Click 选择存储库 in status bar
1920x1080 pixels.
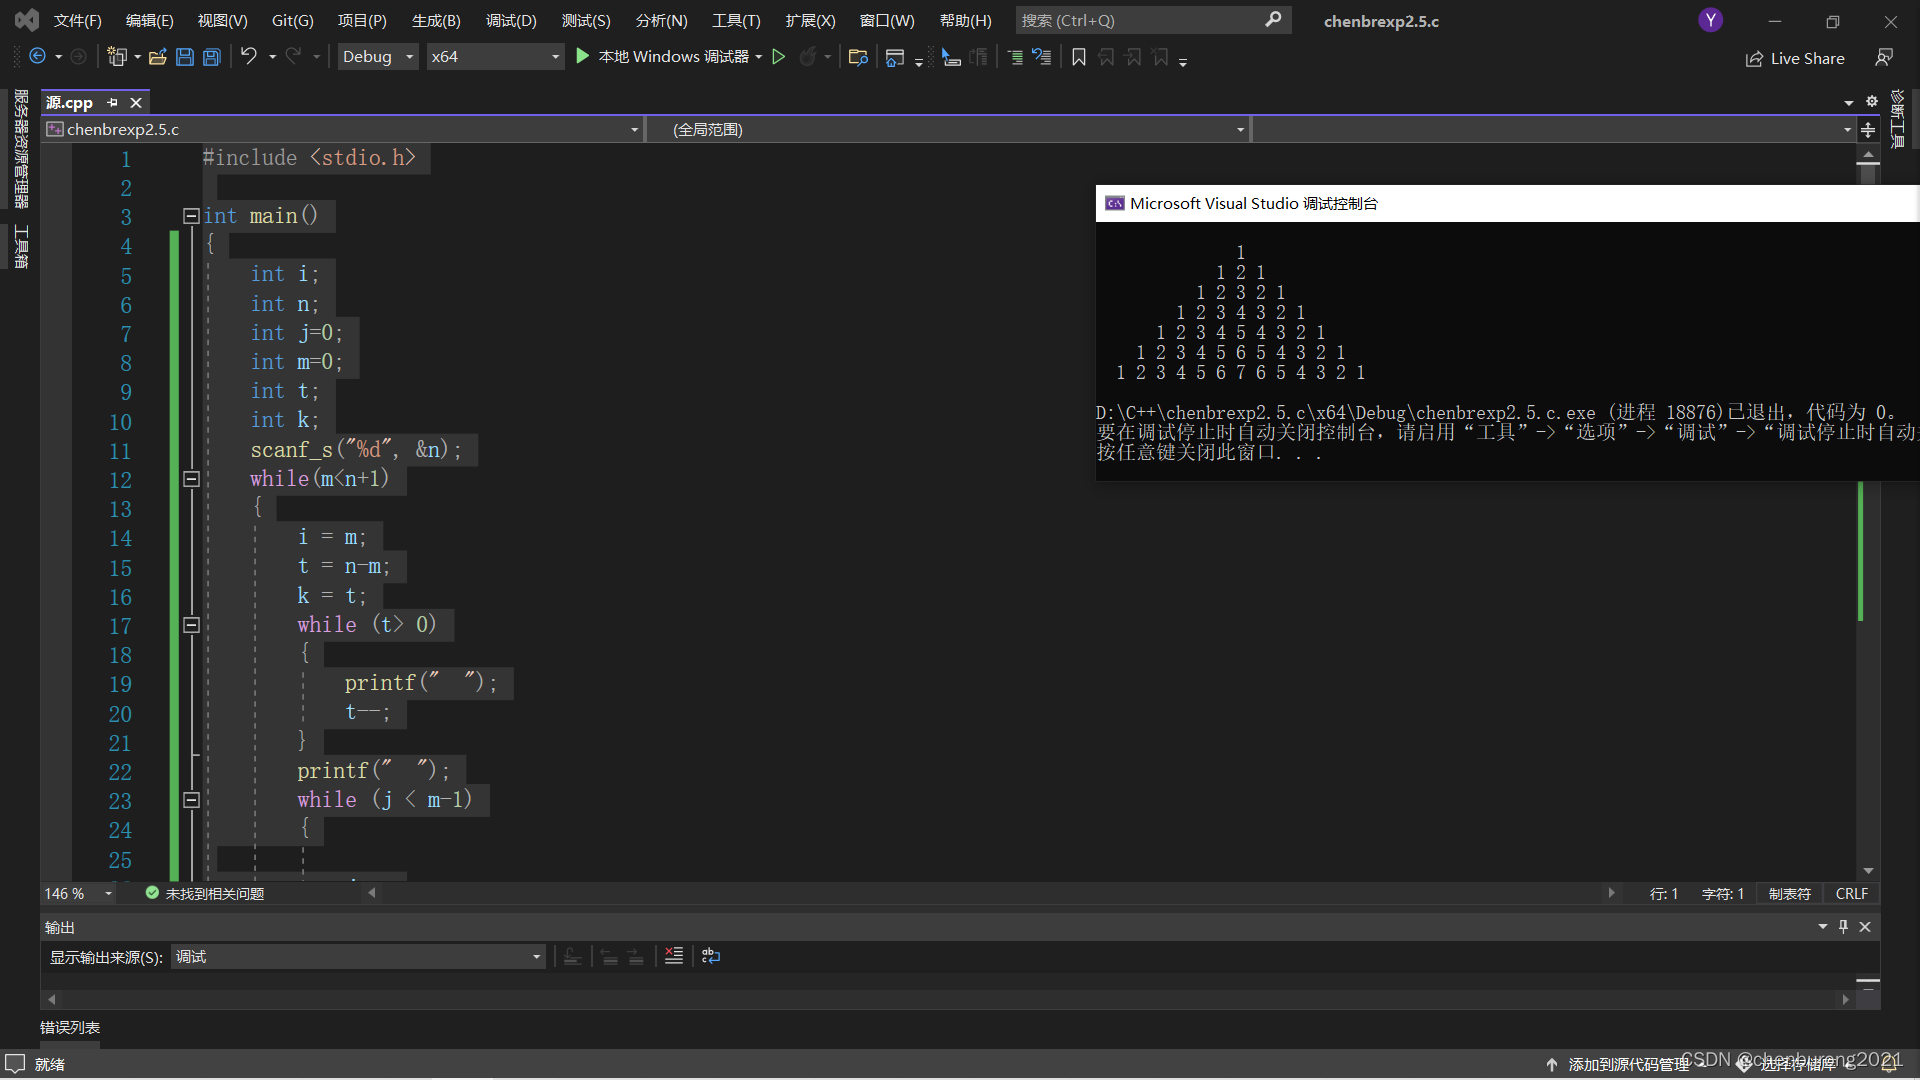1798,1064
